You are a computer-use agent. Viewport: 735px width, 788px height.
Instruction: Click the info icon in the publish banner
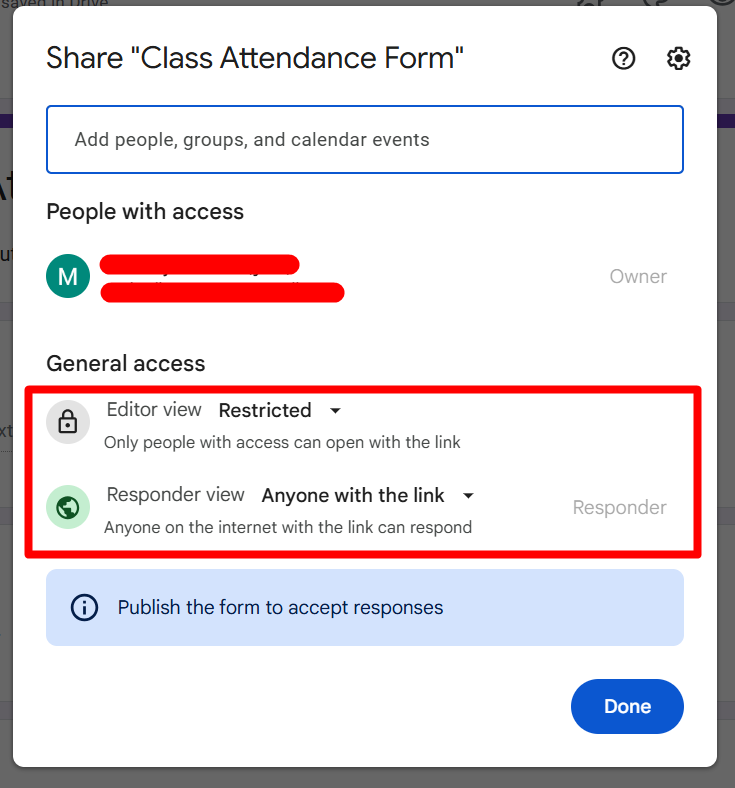tap(85, 607)
